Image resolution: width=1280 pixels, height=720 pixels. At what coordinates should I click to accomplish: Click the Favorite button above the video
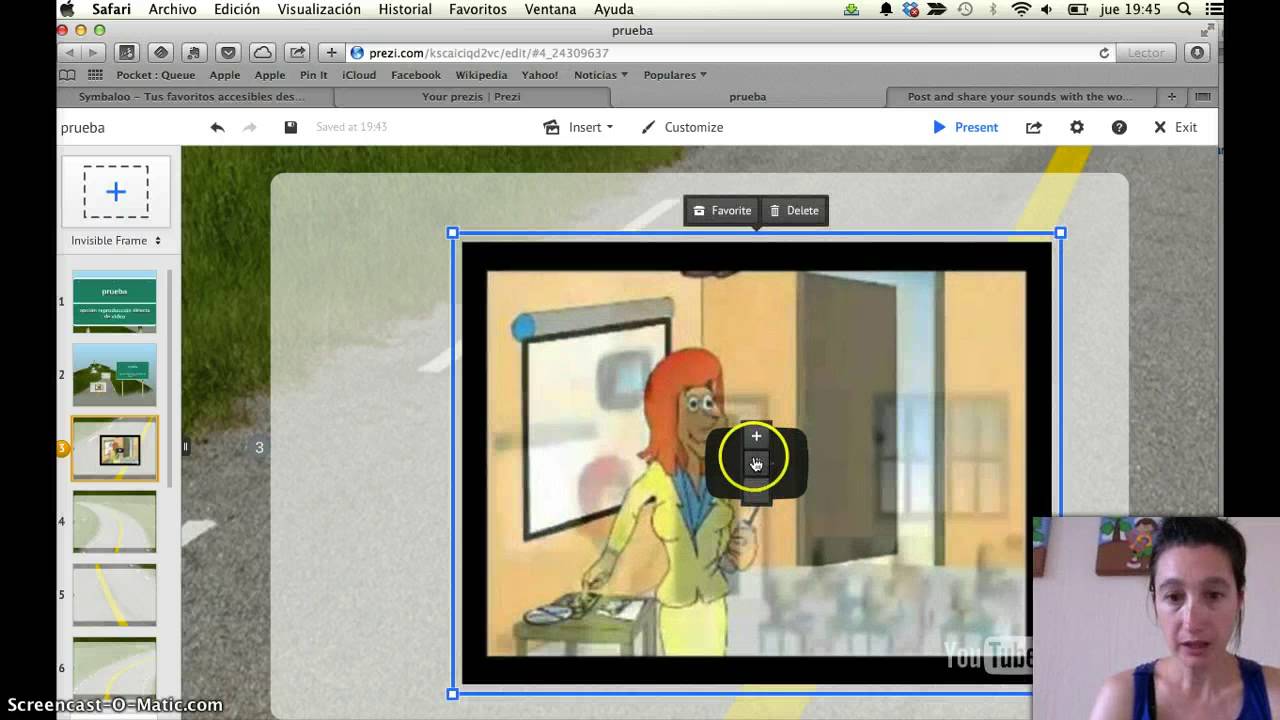point(722,210)
